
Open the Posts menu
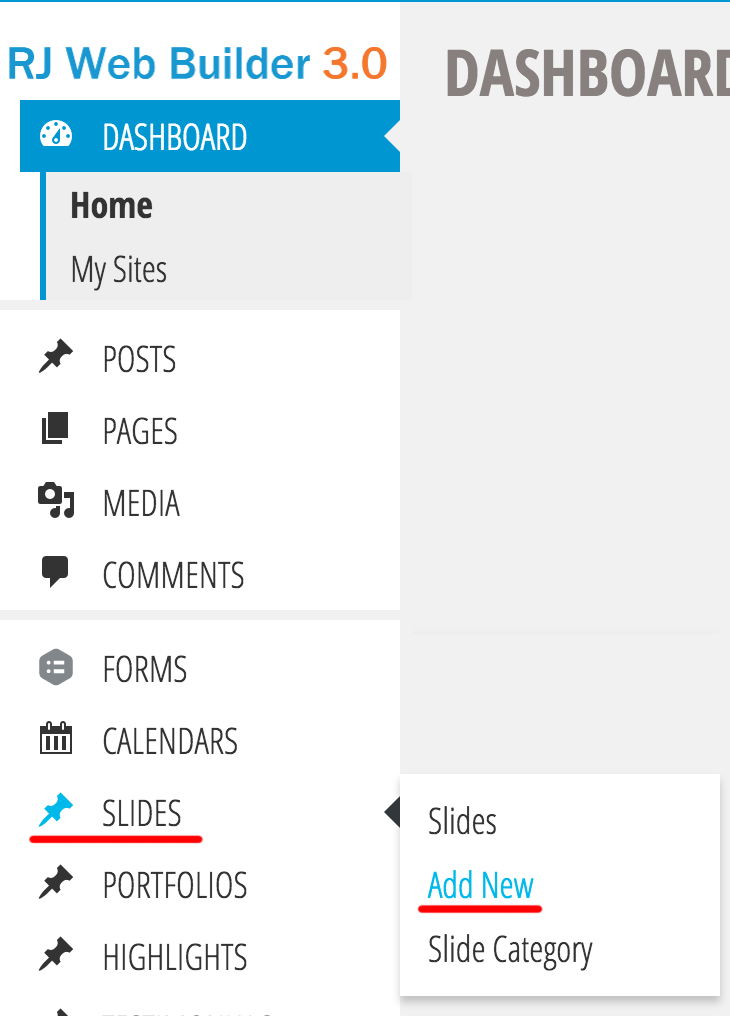pos(139,359)
